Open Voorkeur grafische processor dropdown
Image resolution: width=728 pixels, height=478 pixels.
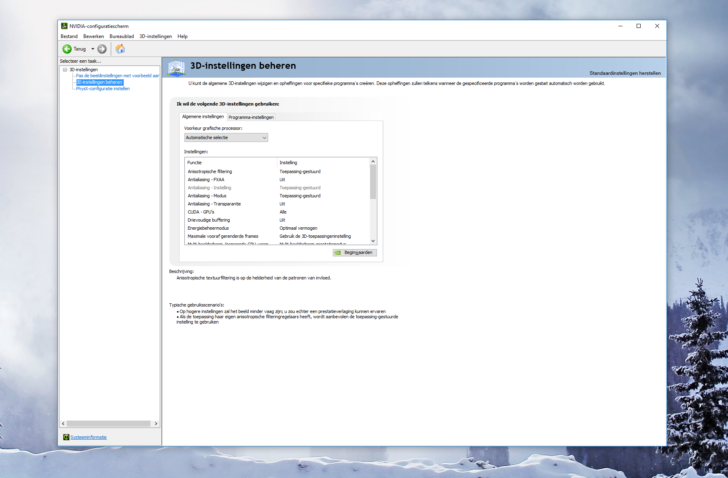tap(226, 138)
